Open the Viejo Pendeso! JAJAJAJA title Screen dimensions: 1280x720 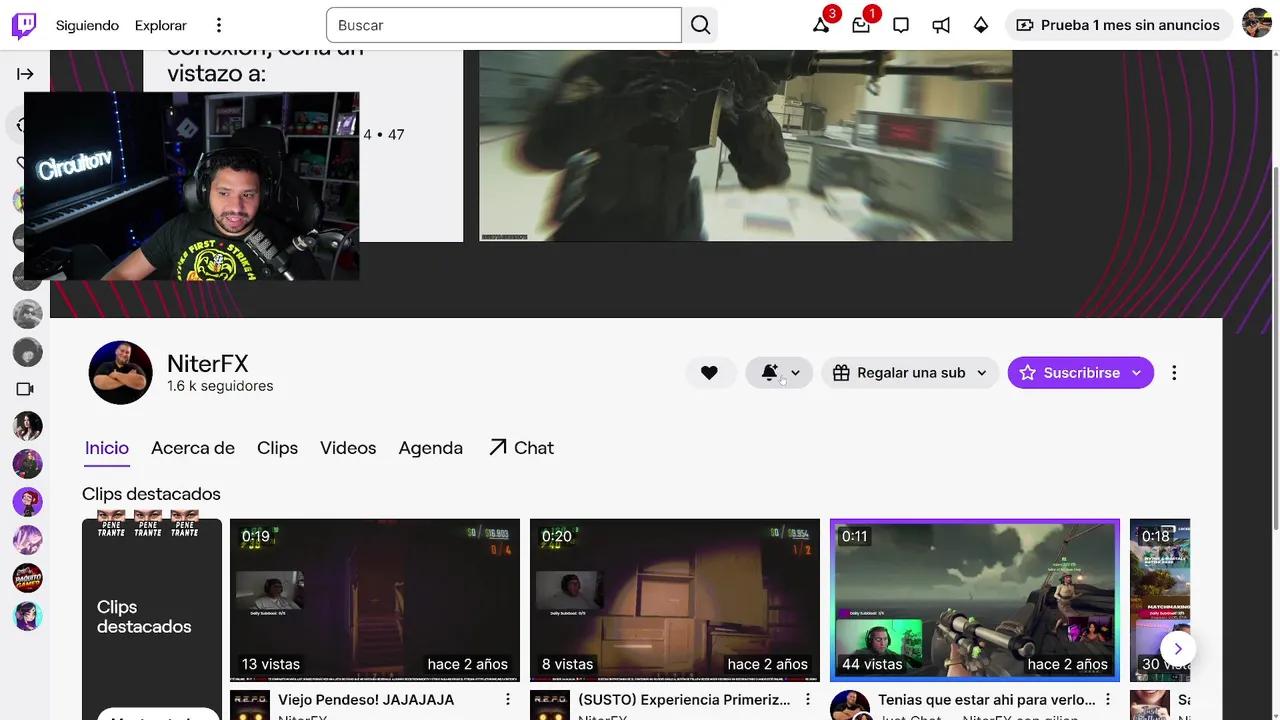point(366,700)
